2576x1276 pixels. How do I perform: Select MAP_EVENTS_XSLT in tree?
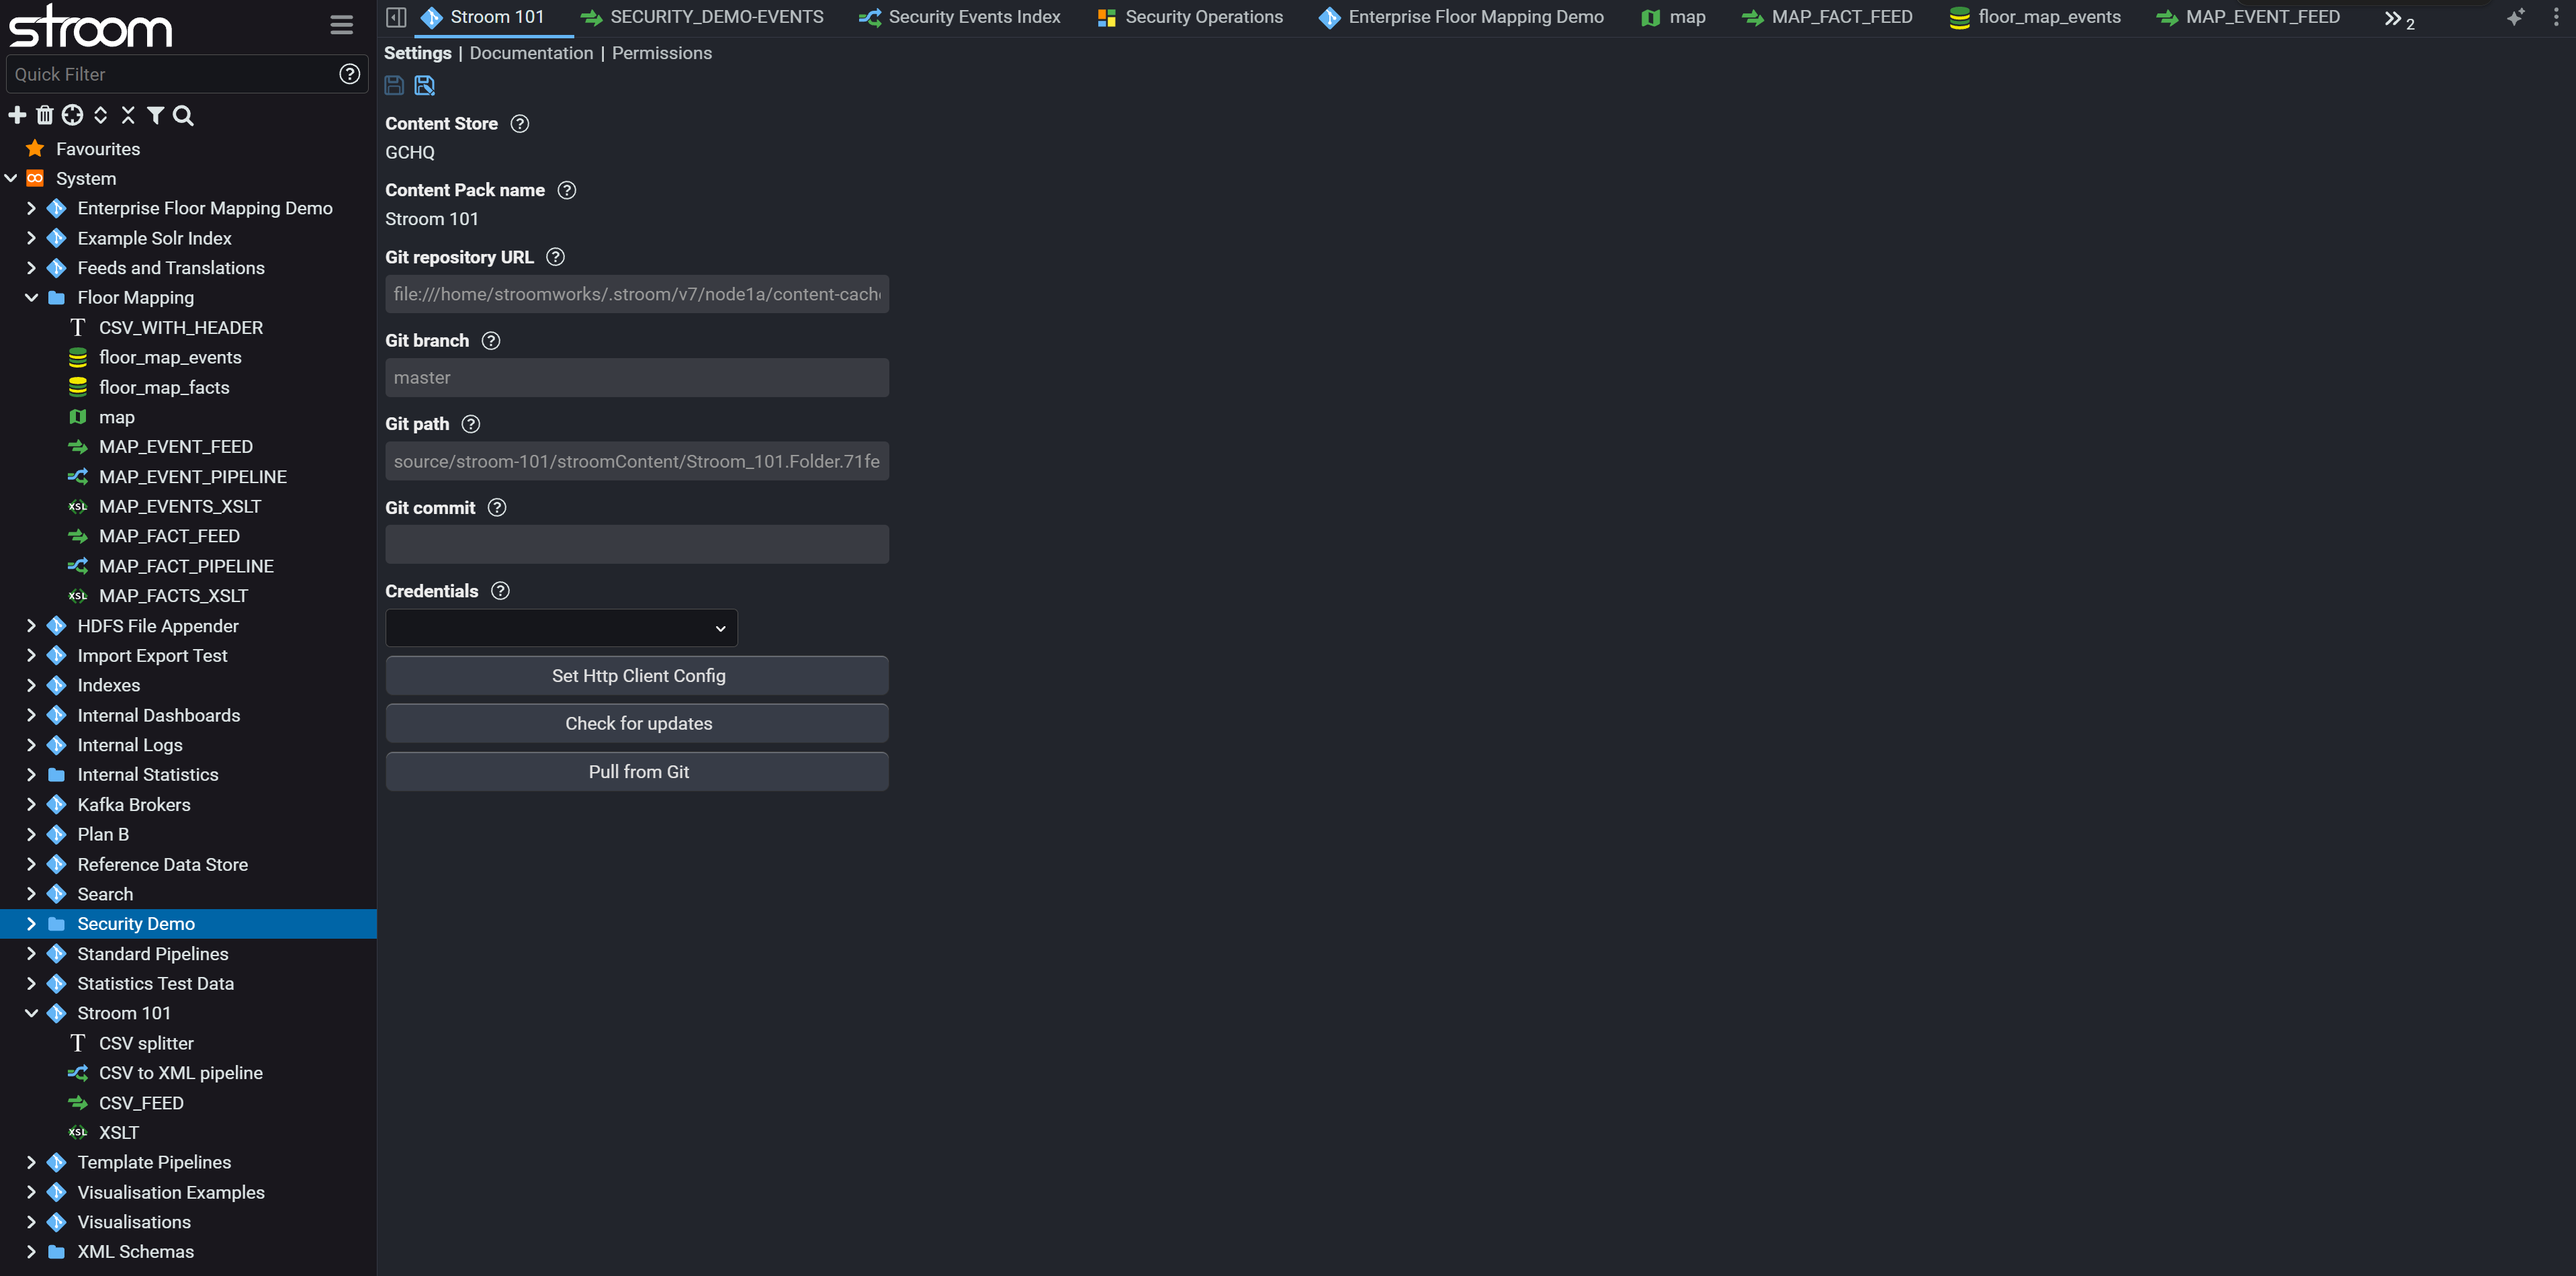(180, 507)
